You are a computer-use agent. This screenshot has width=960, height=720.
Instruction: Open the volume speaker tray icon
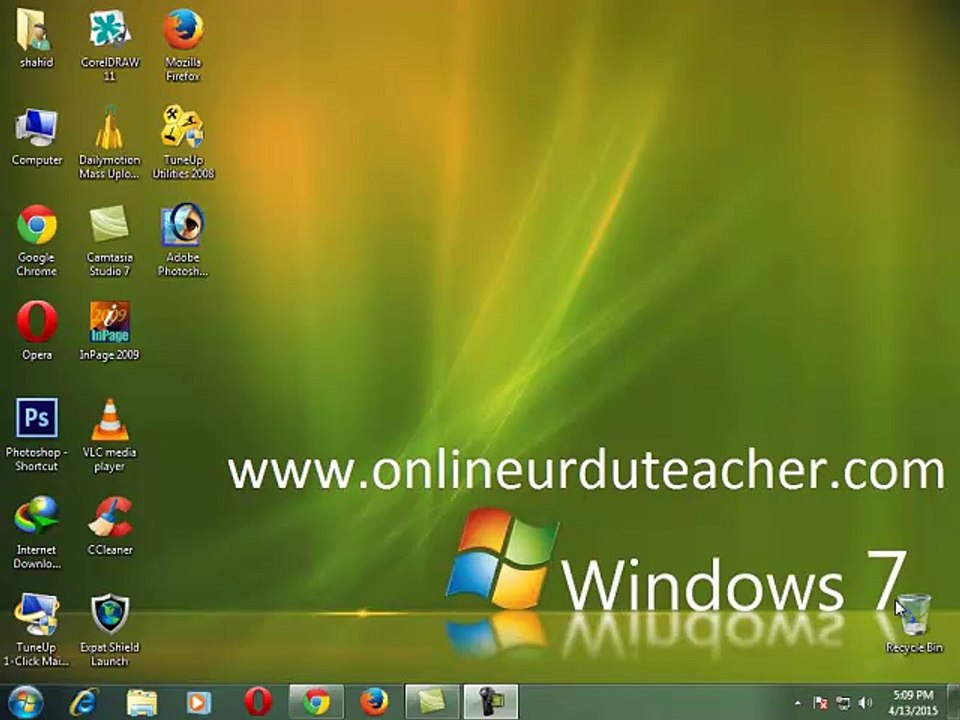865,703
